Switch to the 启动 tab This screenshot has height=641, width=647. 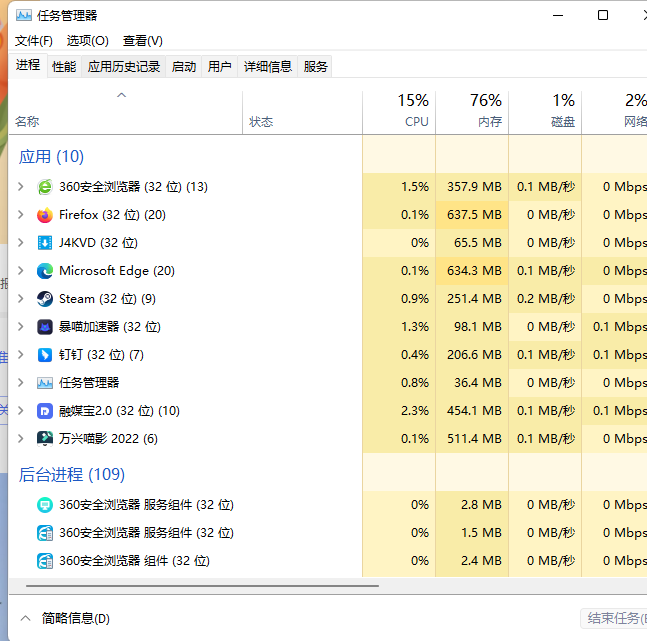point(184,66)
